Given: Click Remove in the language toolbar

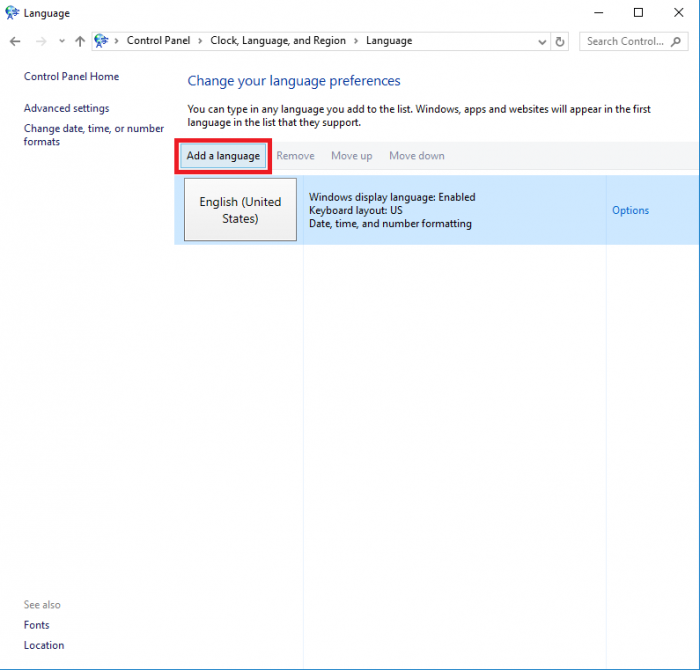Looking at the screenshot, I should [x=295, y=156].
